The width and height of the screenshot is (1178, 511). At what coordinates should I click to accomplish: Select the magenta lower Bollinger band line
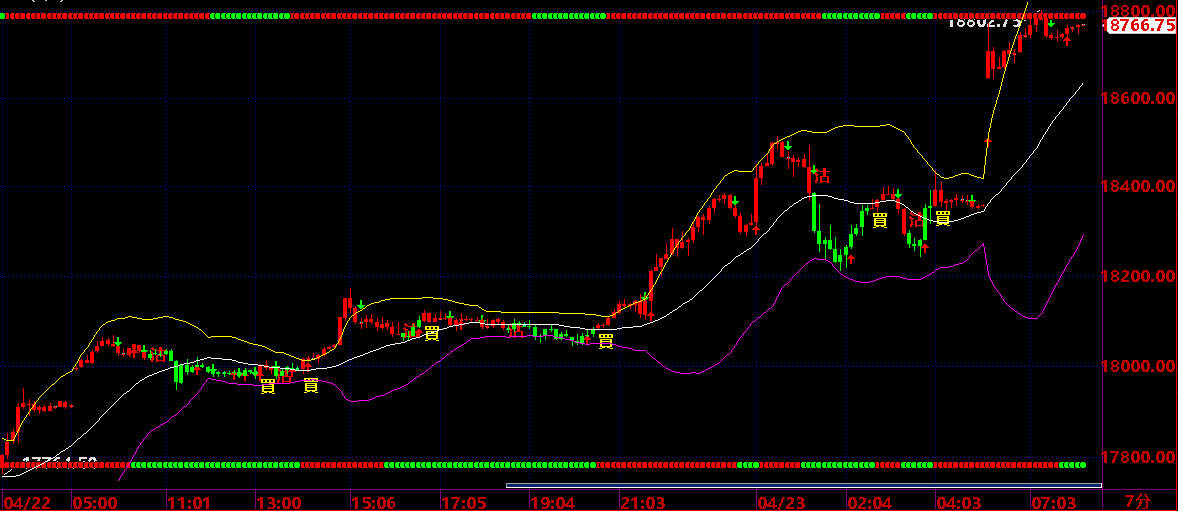(x=680, y=372)
